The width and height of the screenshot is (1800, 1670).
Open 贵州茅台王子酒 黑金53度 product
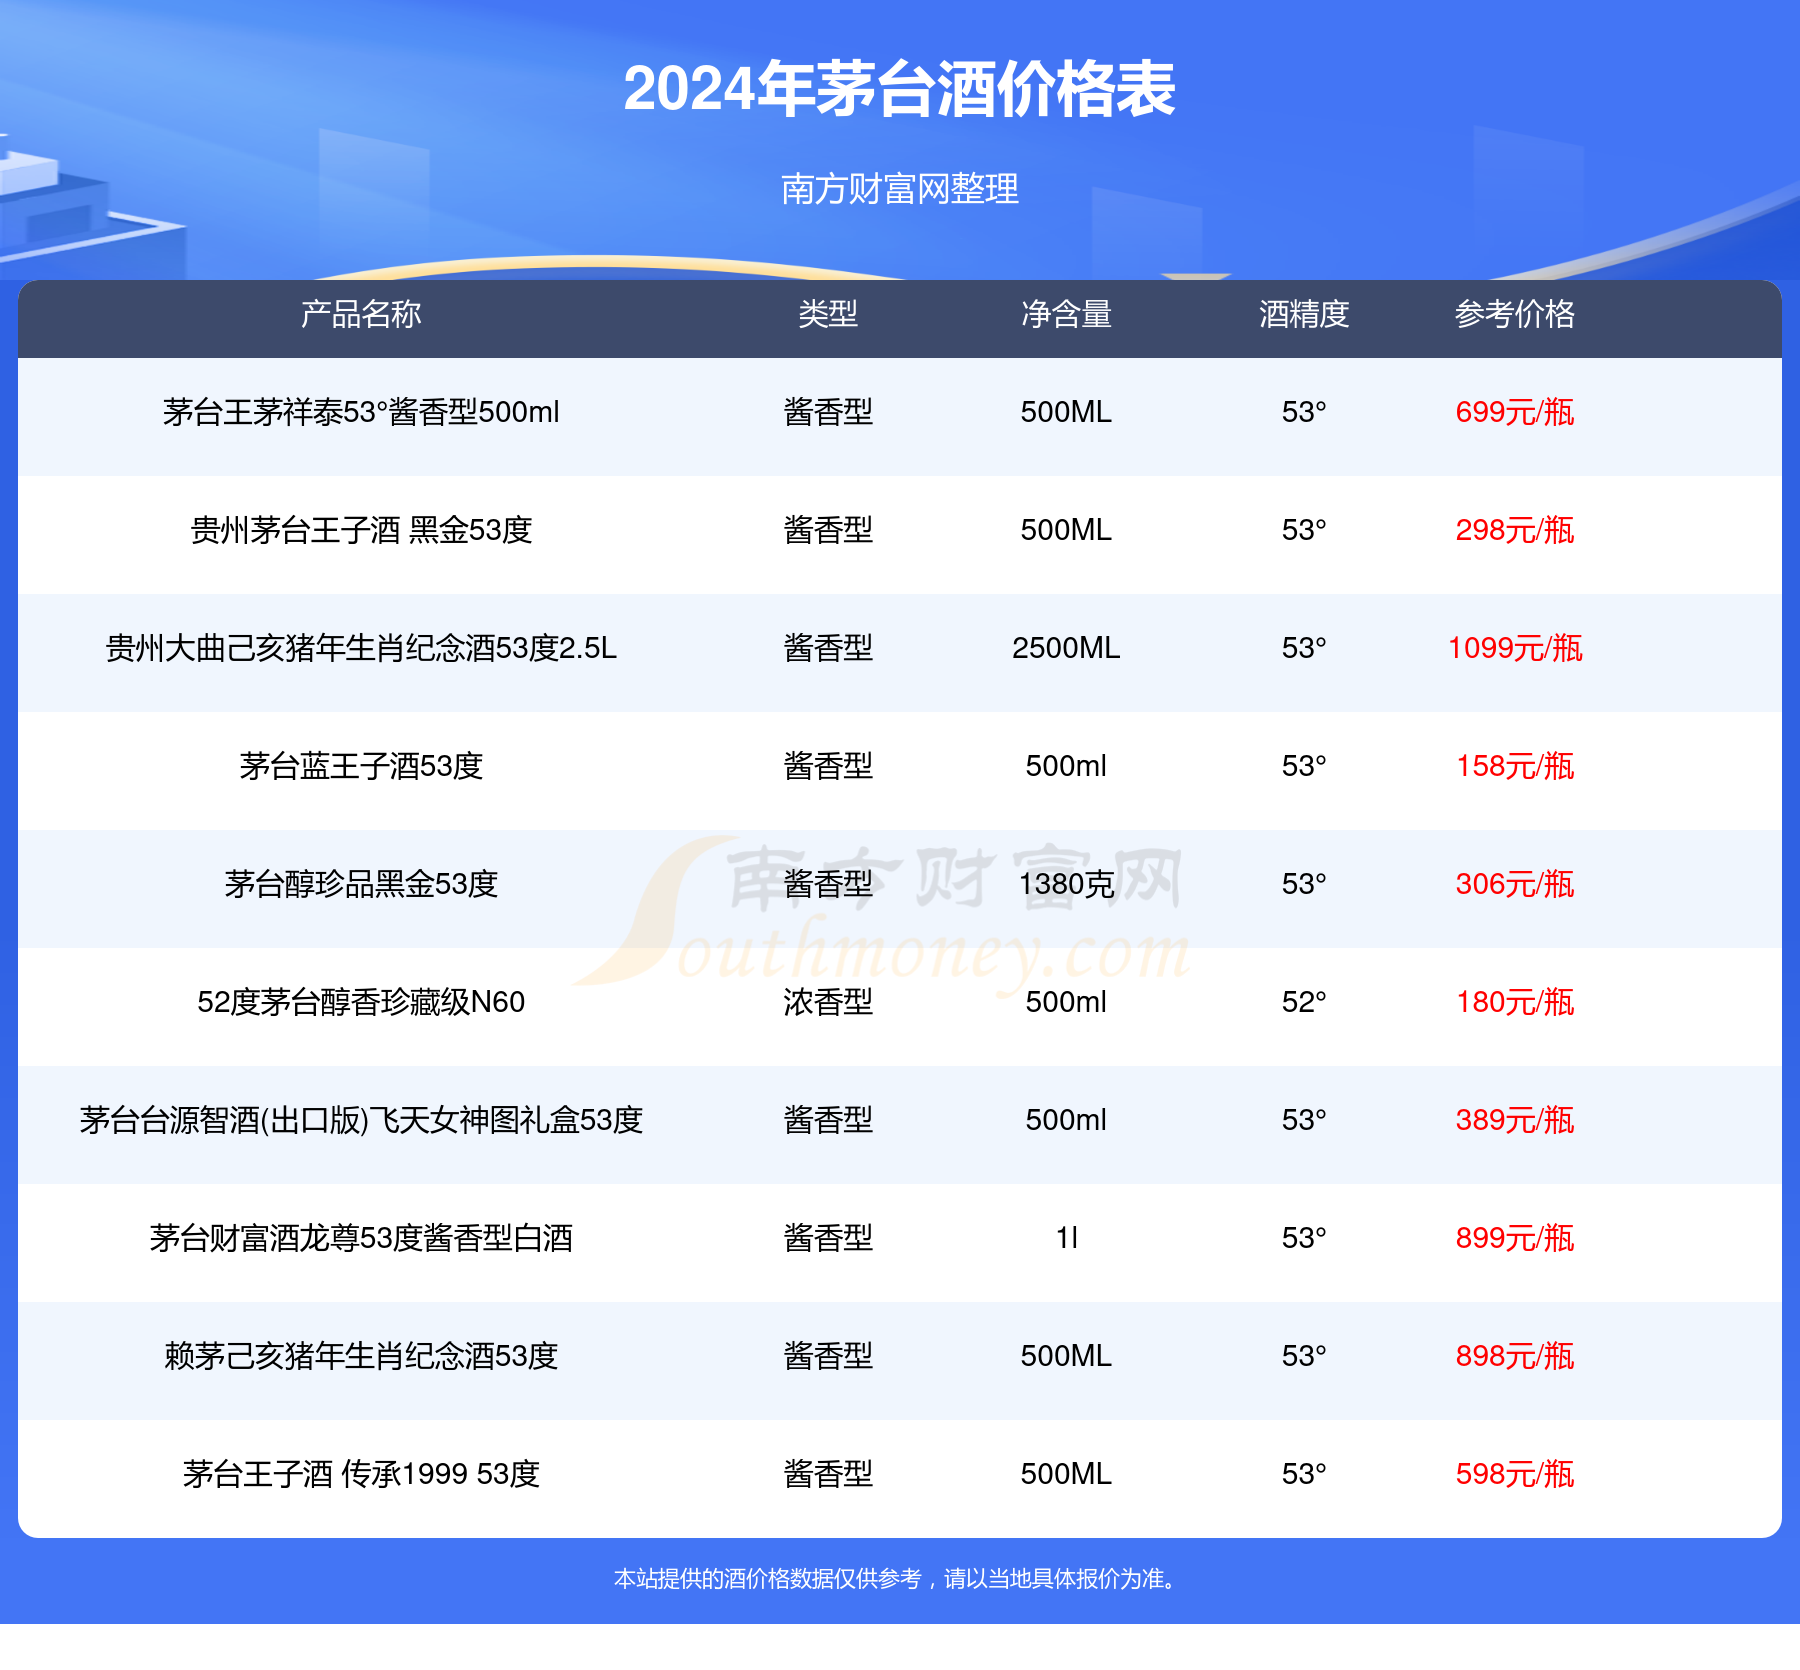361,530
